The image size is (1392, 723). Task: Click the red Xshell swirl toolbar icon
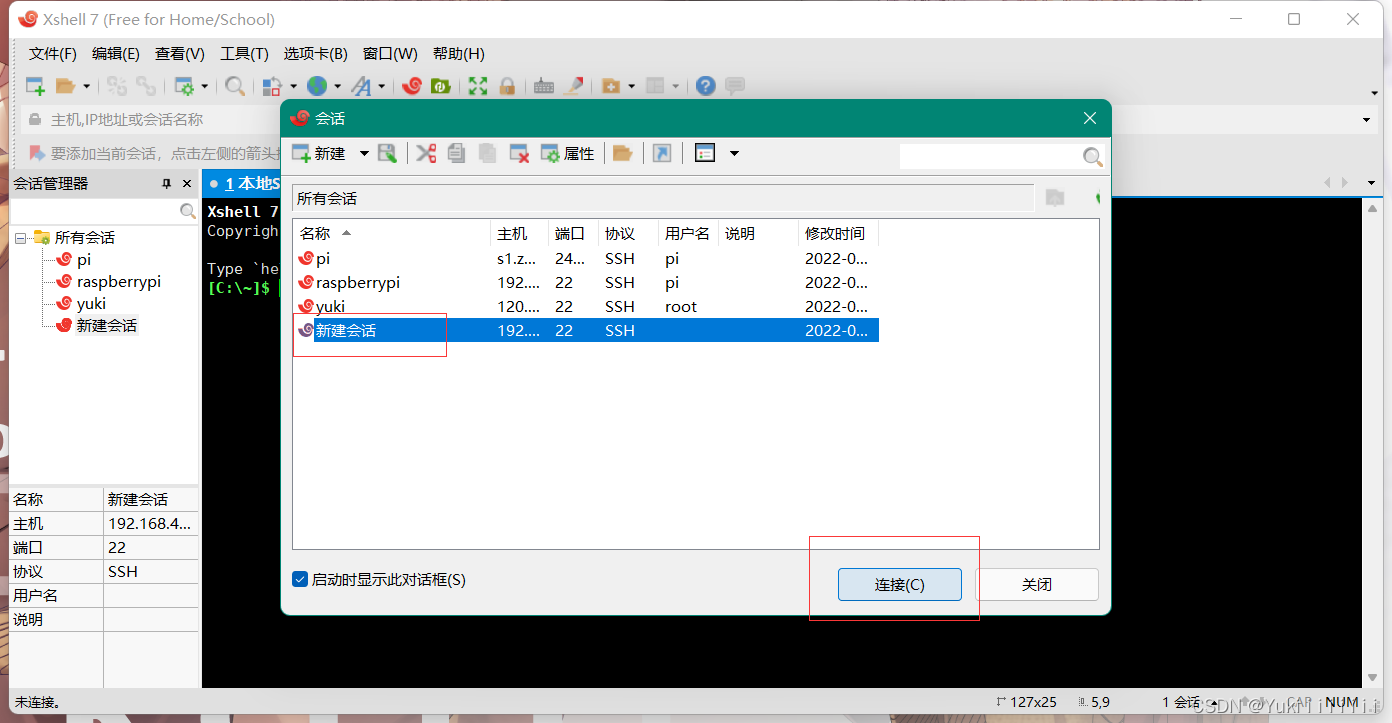click(411, 86)
